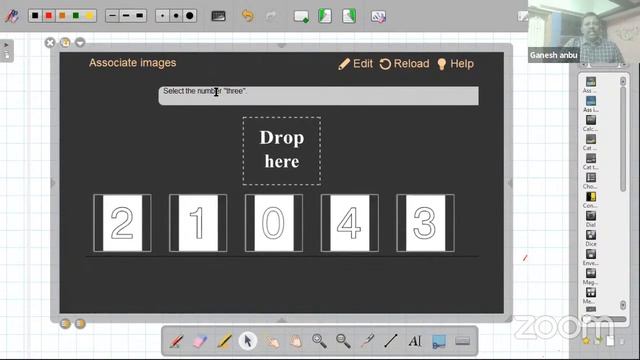
Task: Click the Drop here target box
Action: [282, 151]
